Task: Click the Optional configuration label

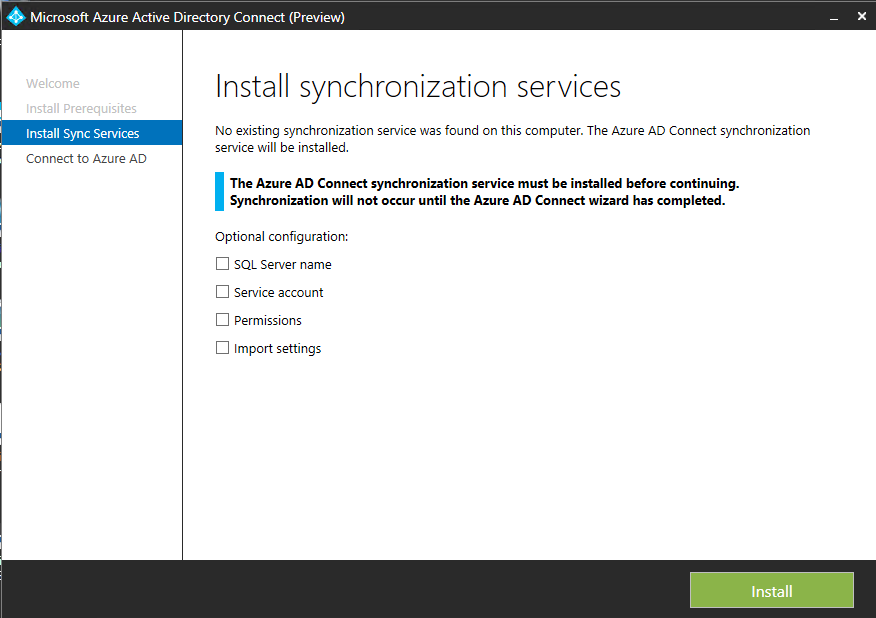Action: pyautogui.click(x=281, y=237)
